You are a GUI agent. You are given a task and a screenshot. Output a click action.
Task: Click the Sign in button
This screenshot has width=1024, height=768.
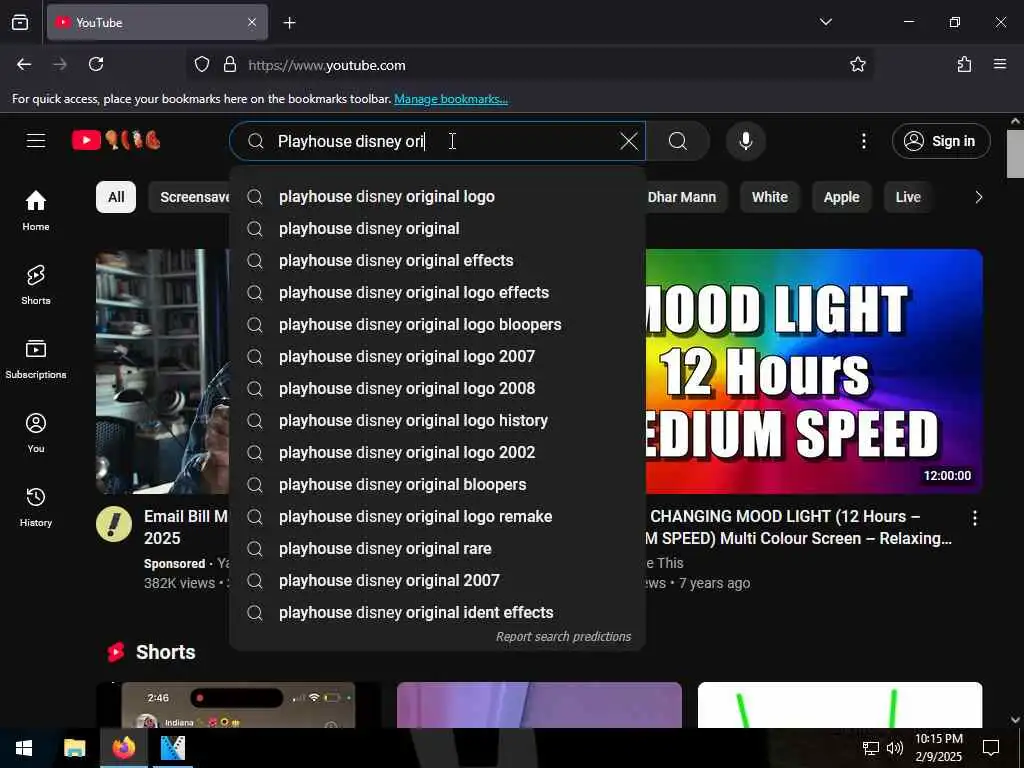click(940, 141)
